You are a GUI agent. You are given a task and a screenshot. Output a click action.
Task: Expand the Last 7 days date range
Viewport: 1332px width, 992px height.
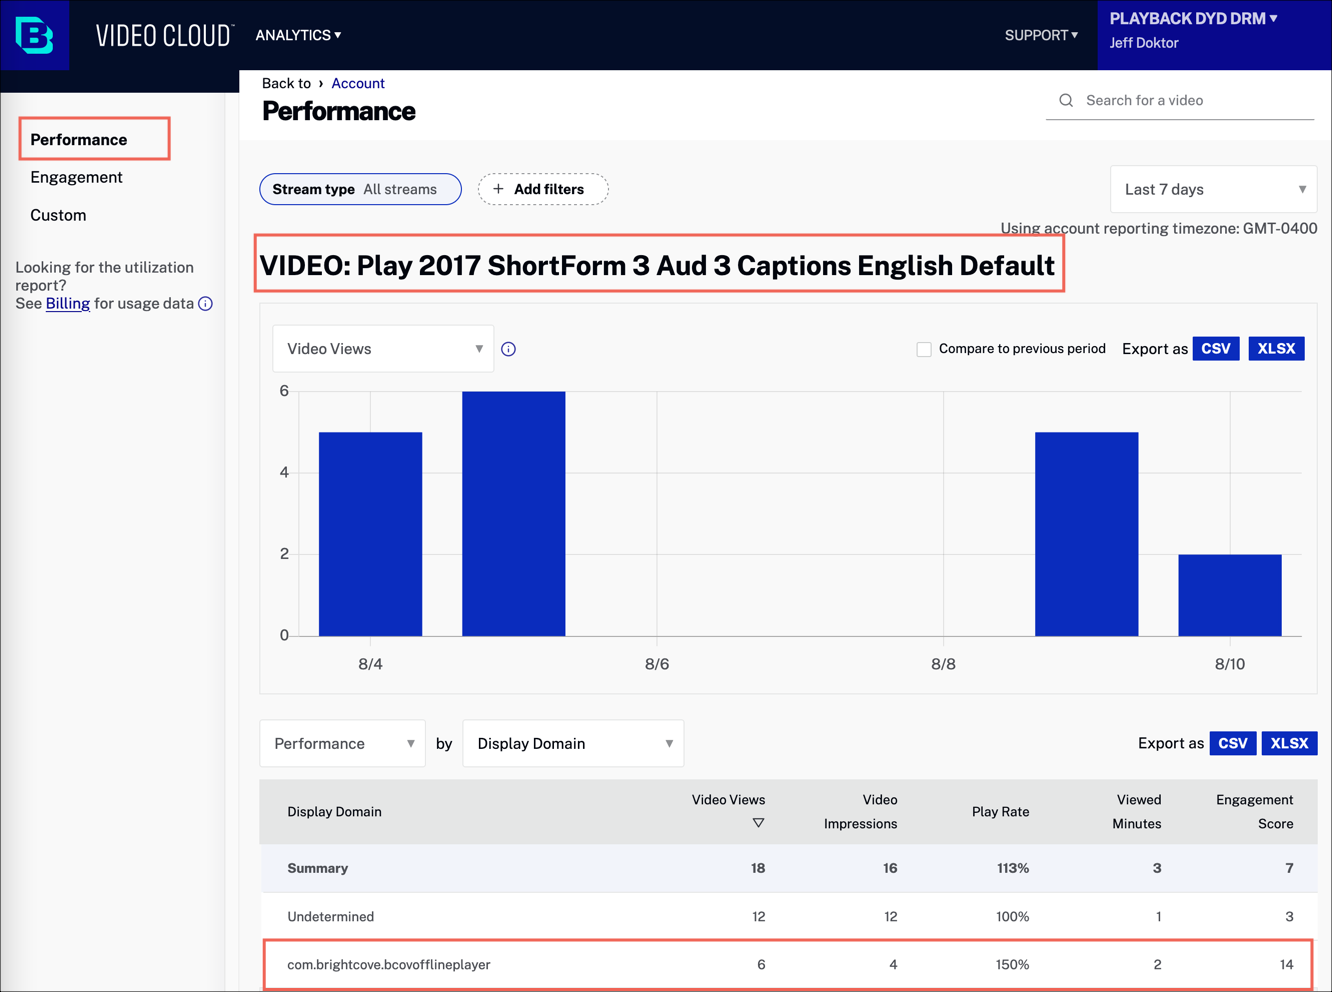(1213, 189)
